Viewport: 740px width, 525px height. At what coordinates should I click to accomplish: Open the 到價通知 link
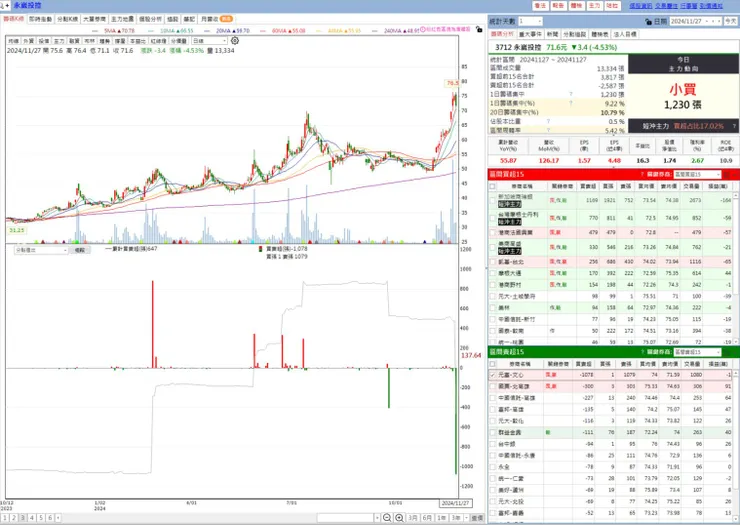click(x=711, y=6)
